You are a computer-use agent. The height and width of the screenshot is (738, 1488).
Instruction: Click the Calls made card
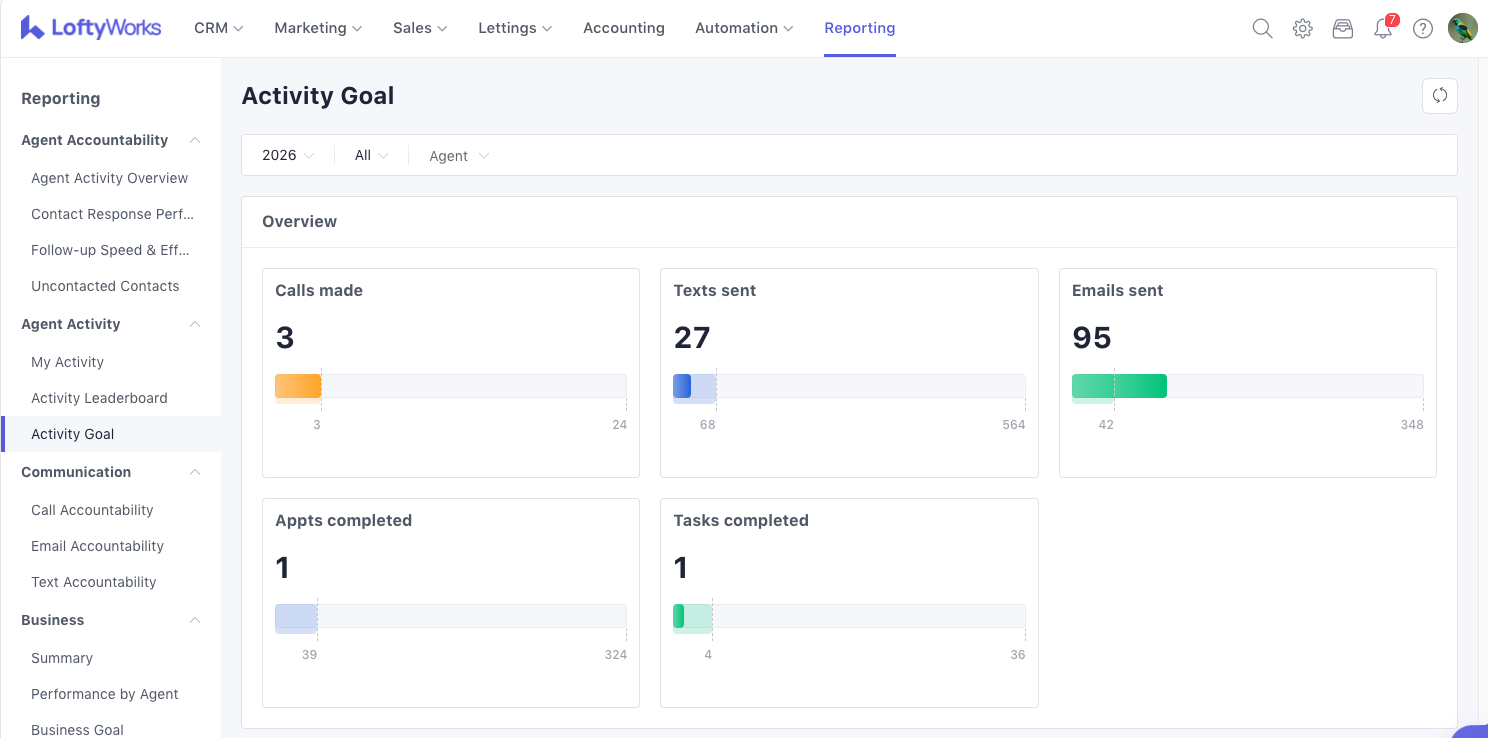pyautogui.click(x=450, y=372)
